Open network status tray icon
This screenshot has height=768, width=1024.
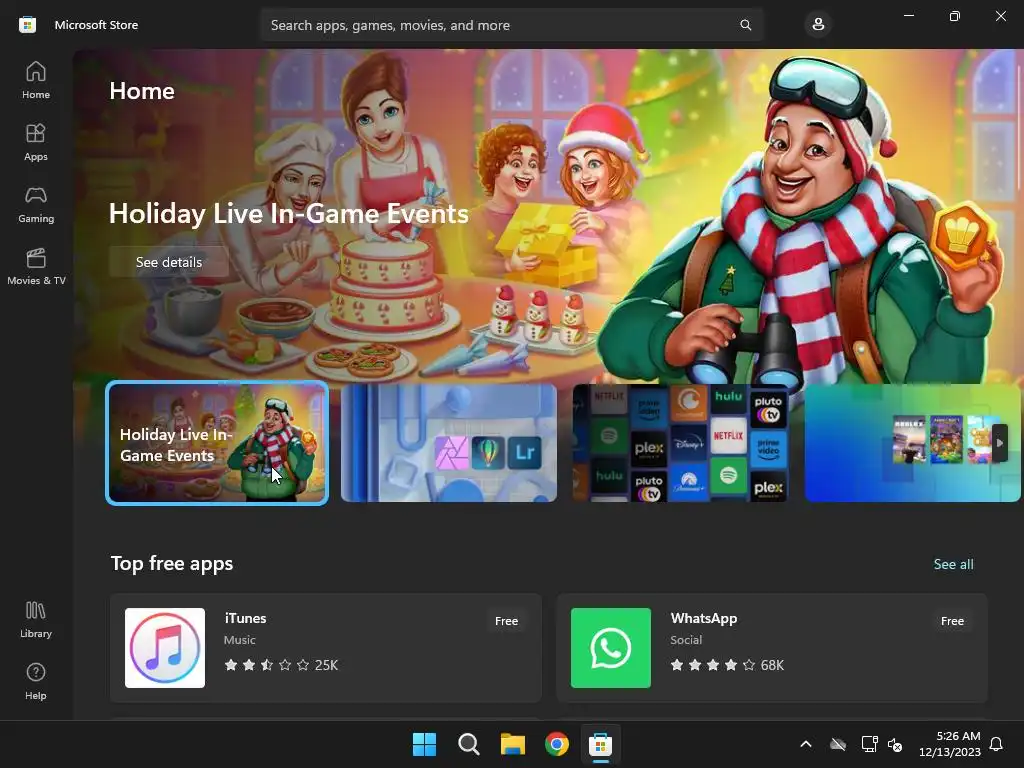pos(869,744)
